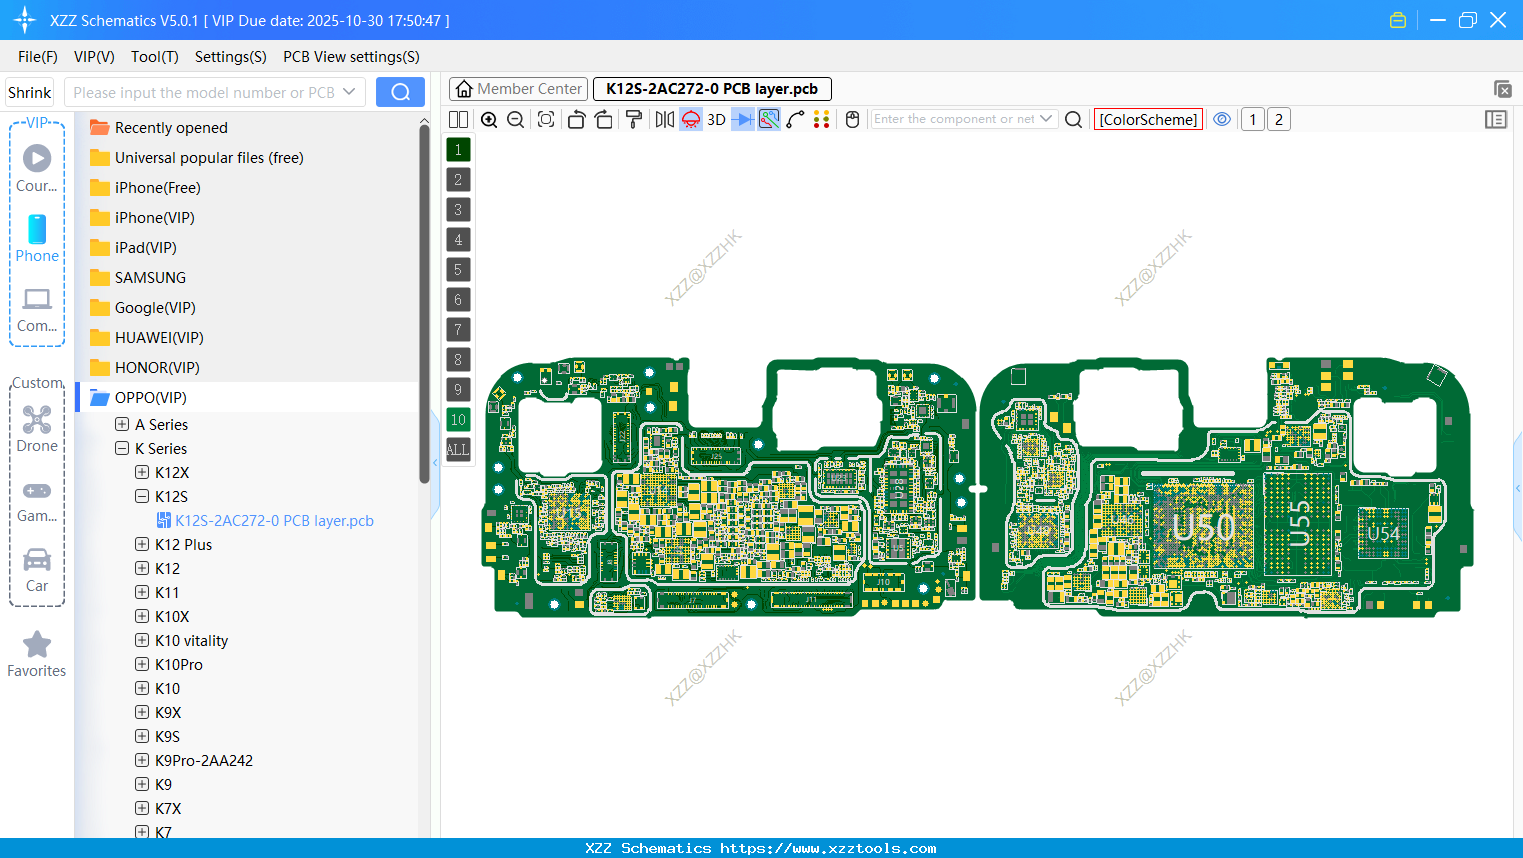Viewport: 1523px width, 858px height.
Task: Rotate the board clockwise
Action: pyautogui.click(x=603, y=119)
